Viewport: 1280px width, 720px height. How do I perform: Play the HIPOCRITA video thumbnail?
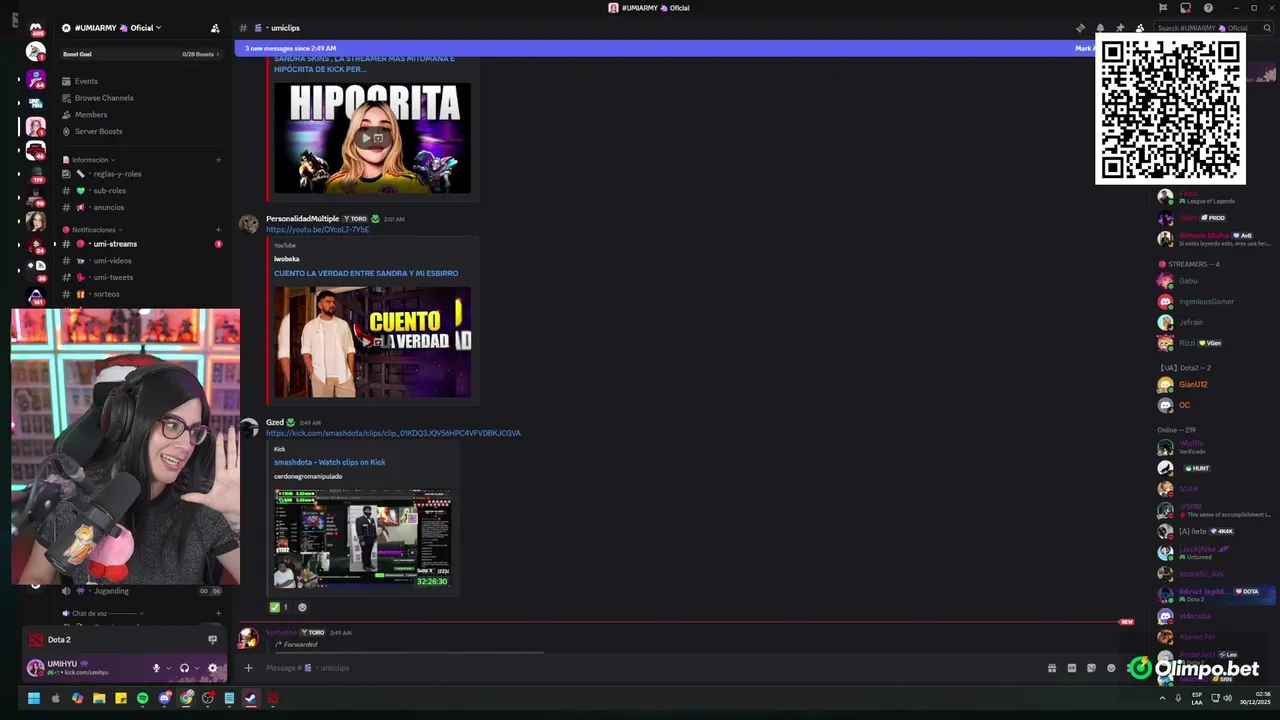coord(372,138)
